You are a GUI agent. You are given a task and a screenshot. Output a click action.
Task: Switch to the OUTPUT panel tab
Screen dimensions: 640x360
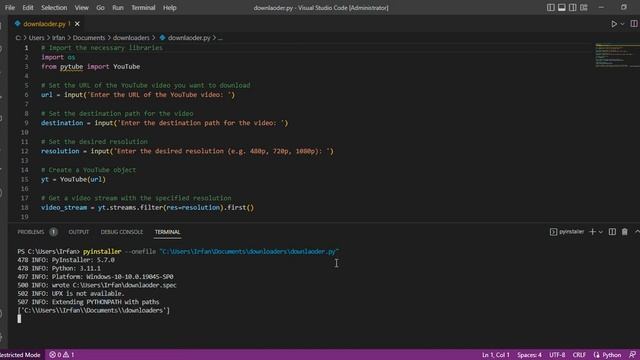[x=79, y=232]
